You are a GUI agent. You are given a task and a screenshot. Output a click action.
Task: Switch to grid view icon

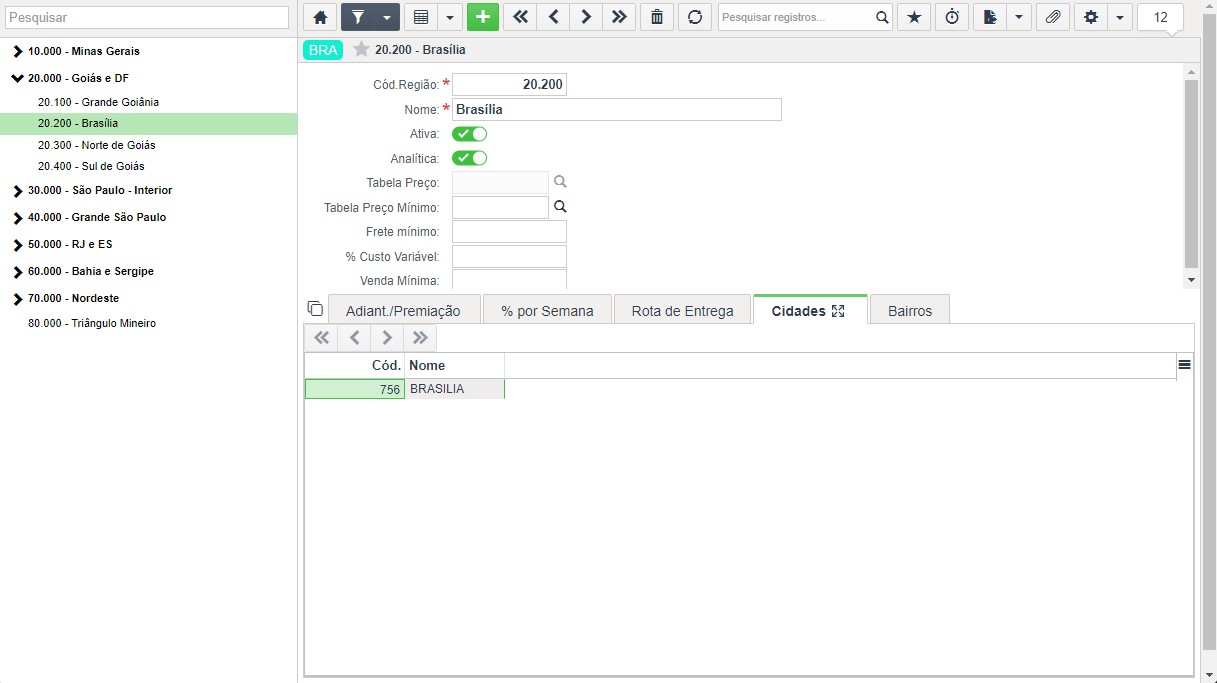[421, 17]
